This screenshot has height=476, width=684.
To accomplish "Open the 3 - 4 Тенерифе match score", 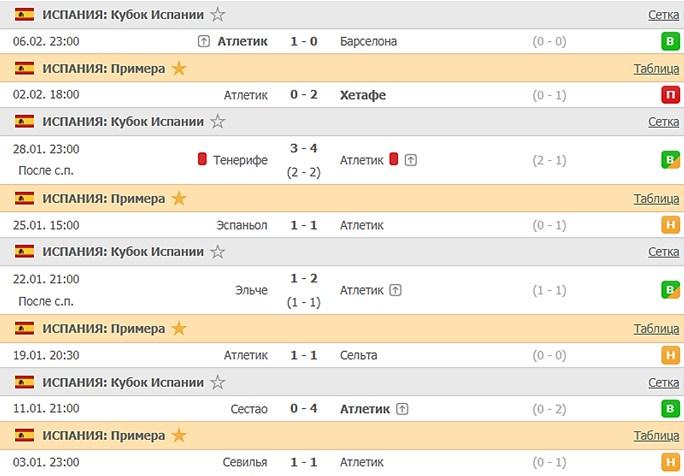I will click(x=304, y=148).
